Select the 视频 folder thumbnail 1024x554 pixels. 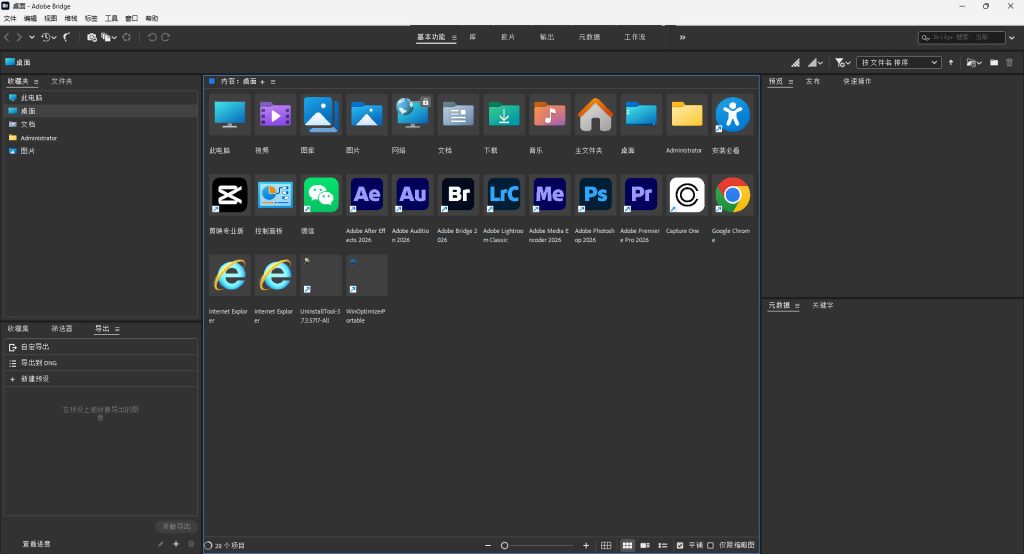276,116
